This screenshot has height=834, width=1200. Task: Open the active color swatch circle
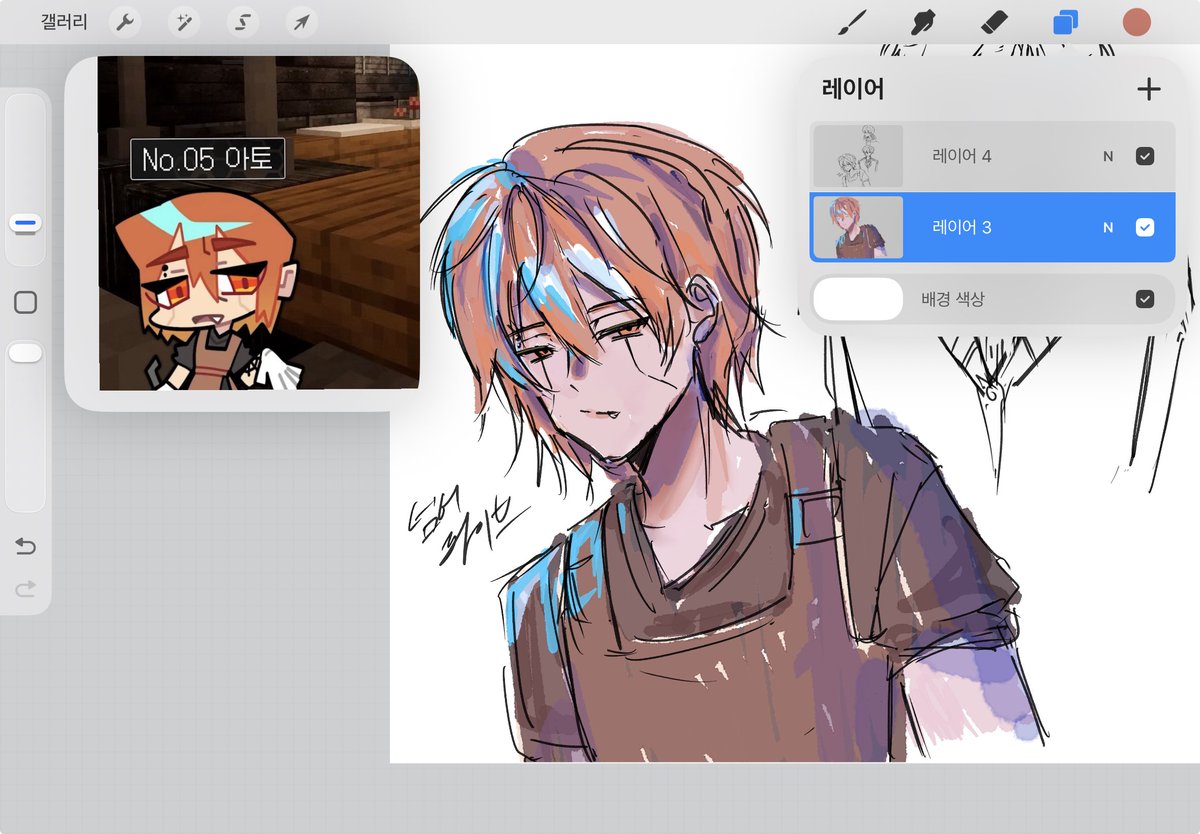click(1136, 22)
